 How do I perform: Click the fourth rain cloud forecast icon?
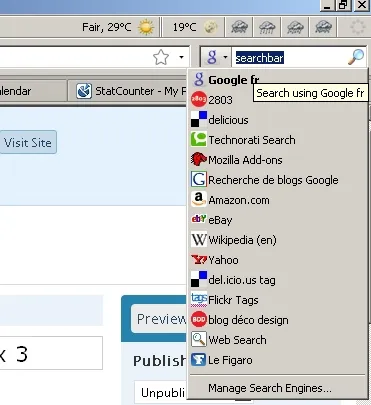click(x=323, y=27)
